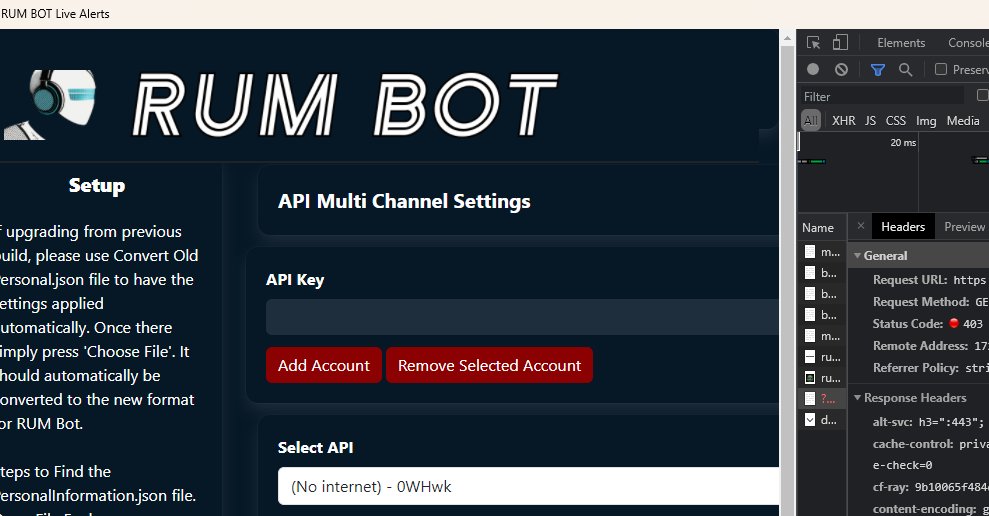Click the 'Request URL' entry
Image resolution: width=989 pixels, height=516 pixels.
click(x=930, y=280)
